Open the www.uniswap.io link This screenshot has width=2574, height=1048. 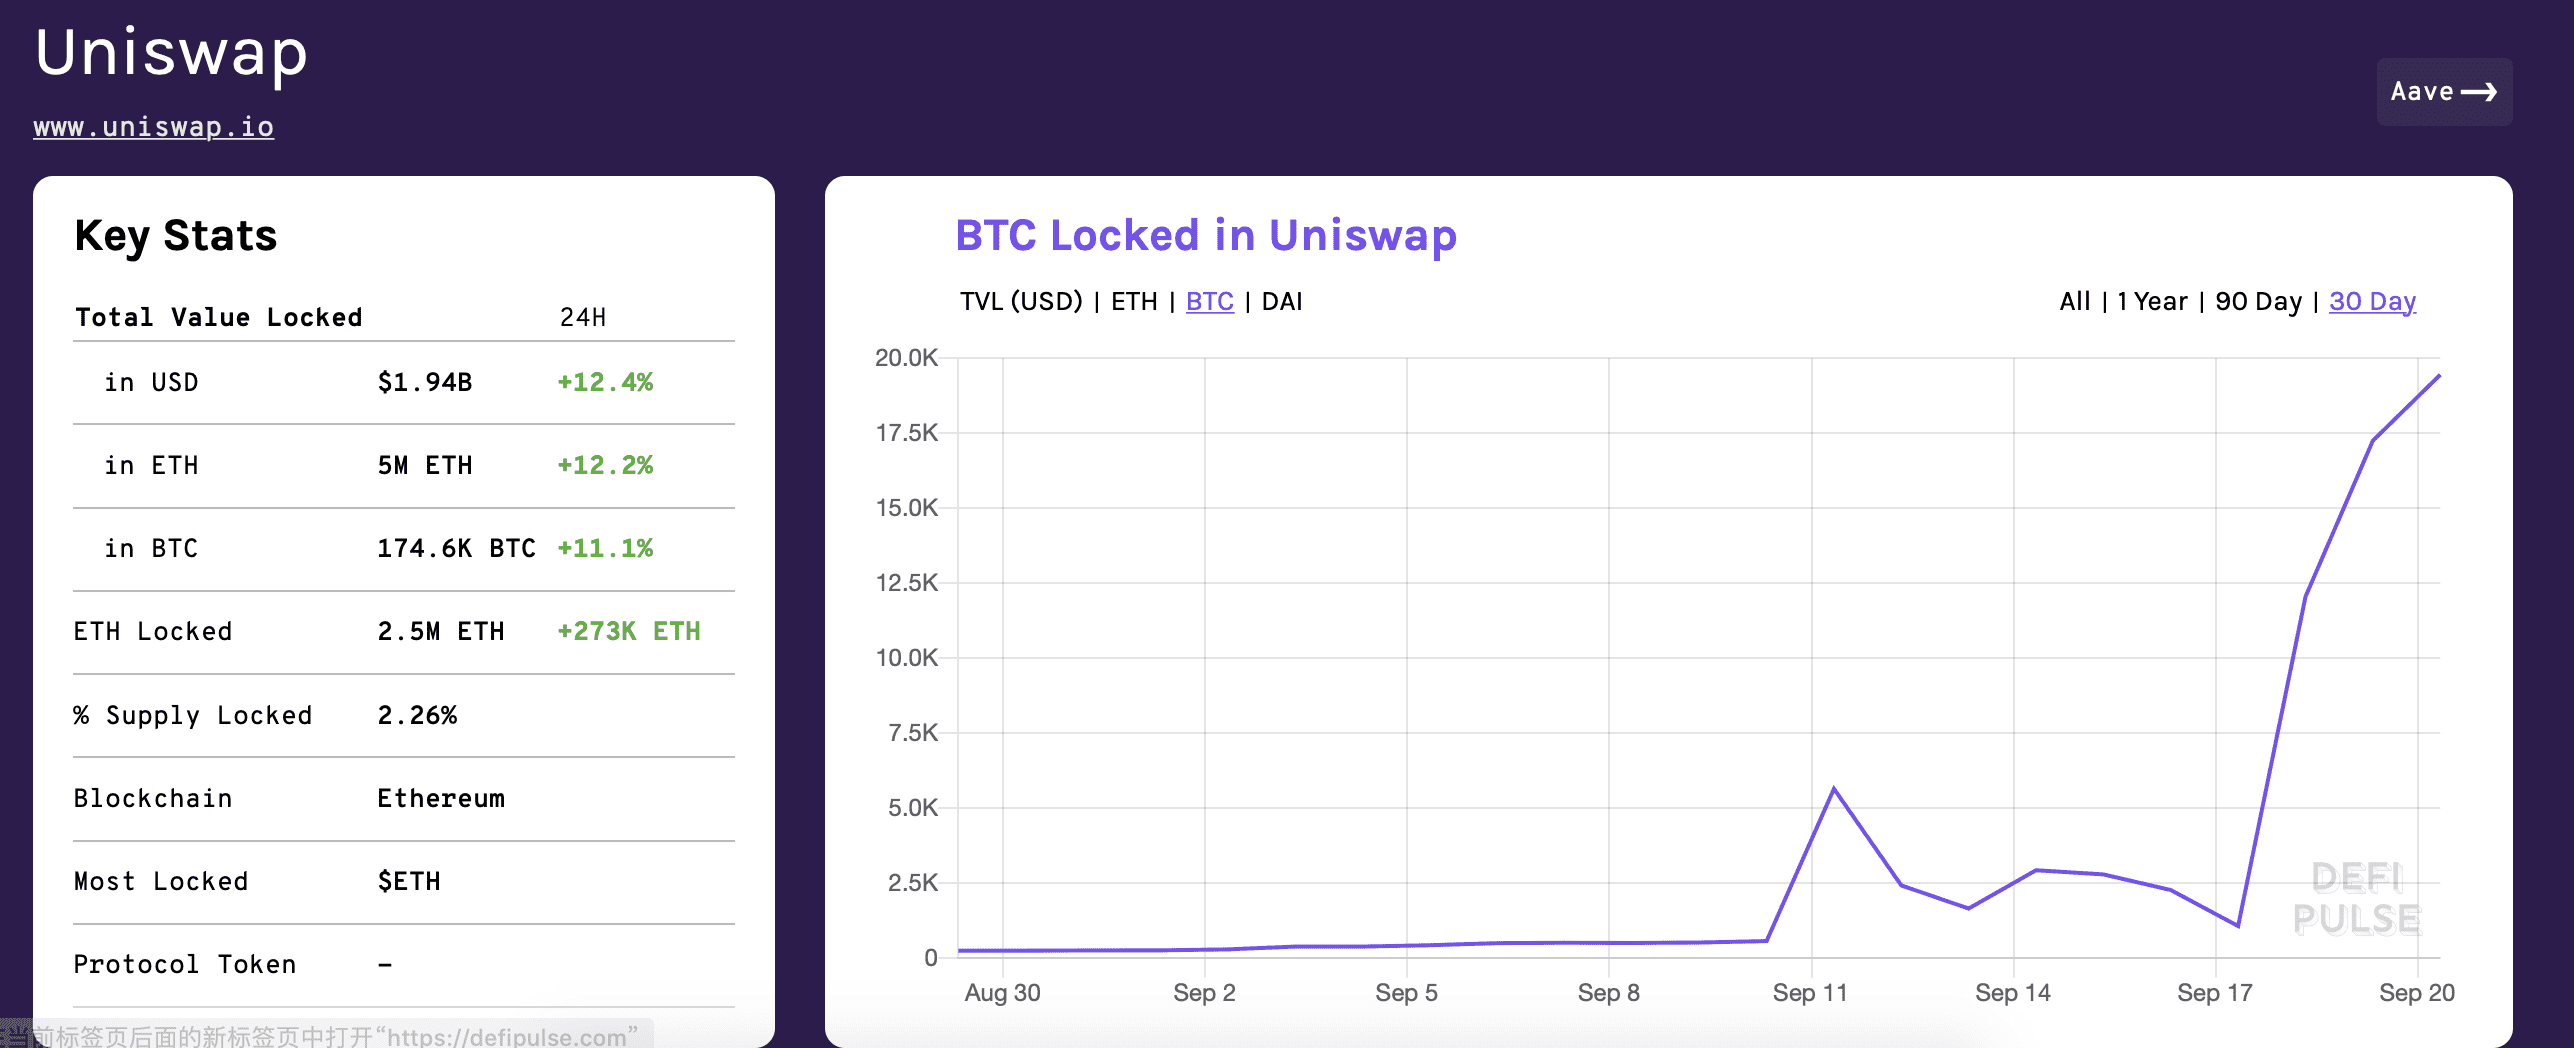coord(153,127)
